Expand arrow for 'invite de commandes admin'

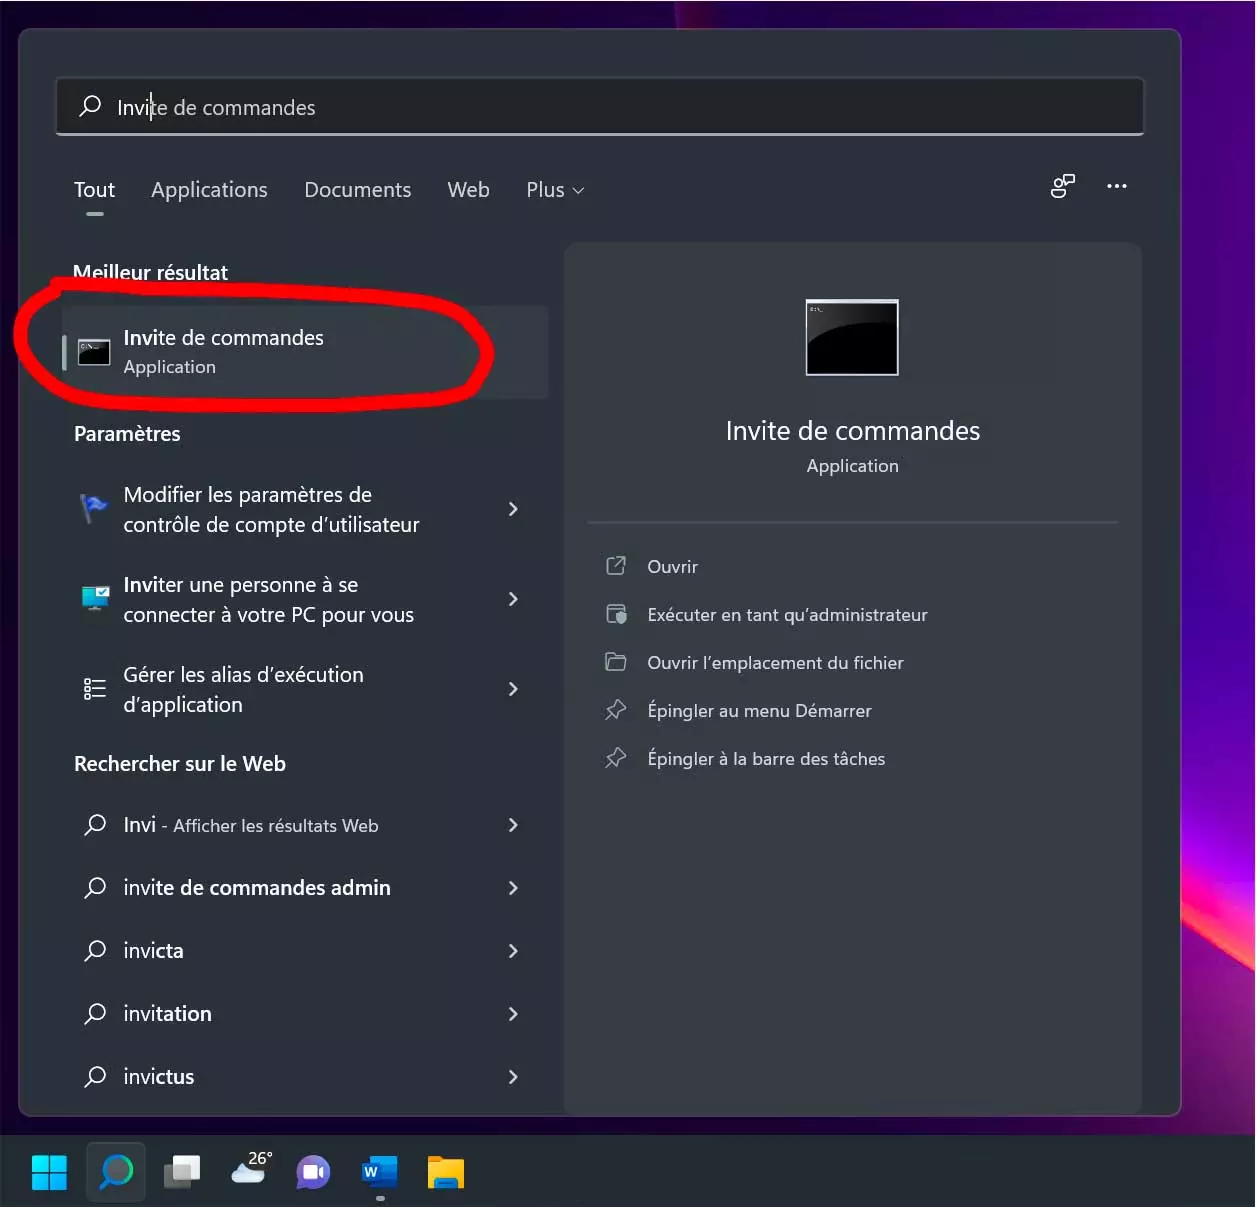[x=513, y=888]
